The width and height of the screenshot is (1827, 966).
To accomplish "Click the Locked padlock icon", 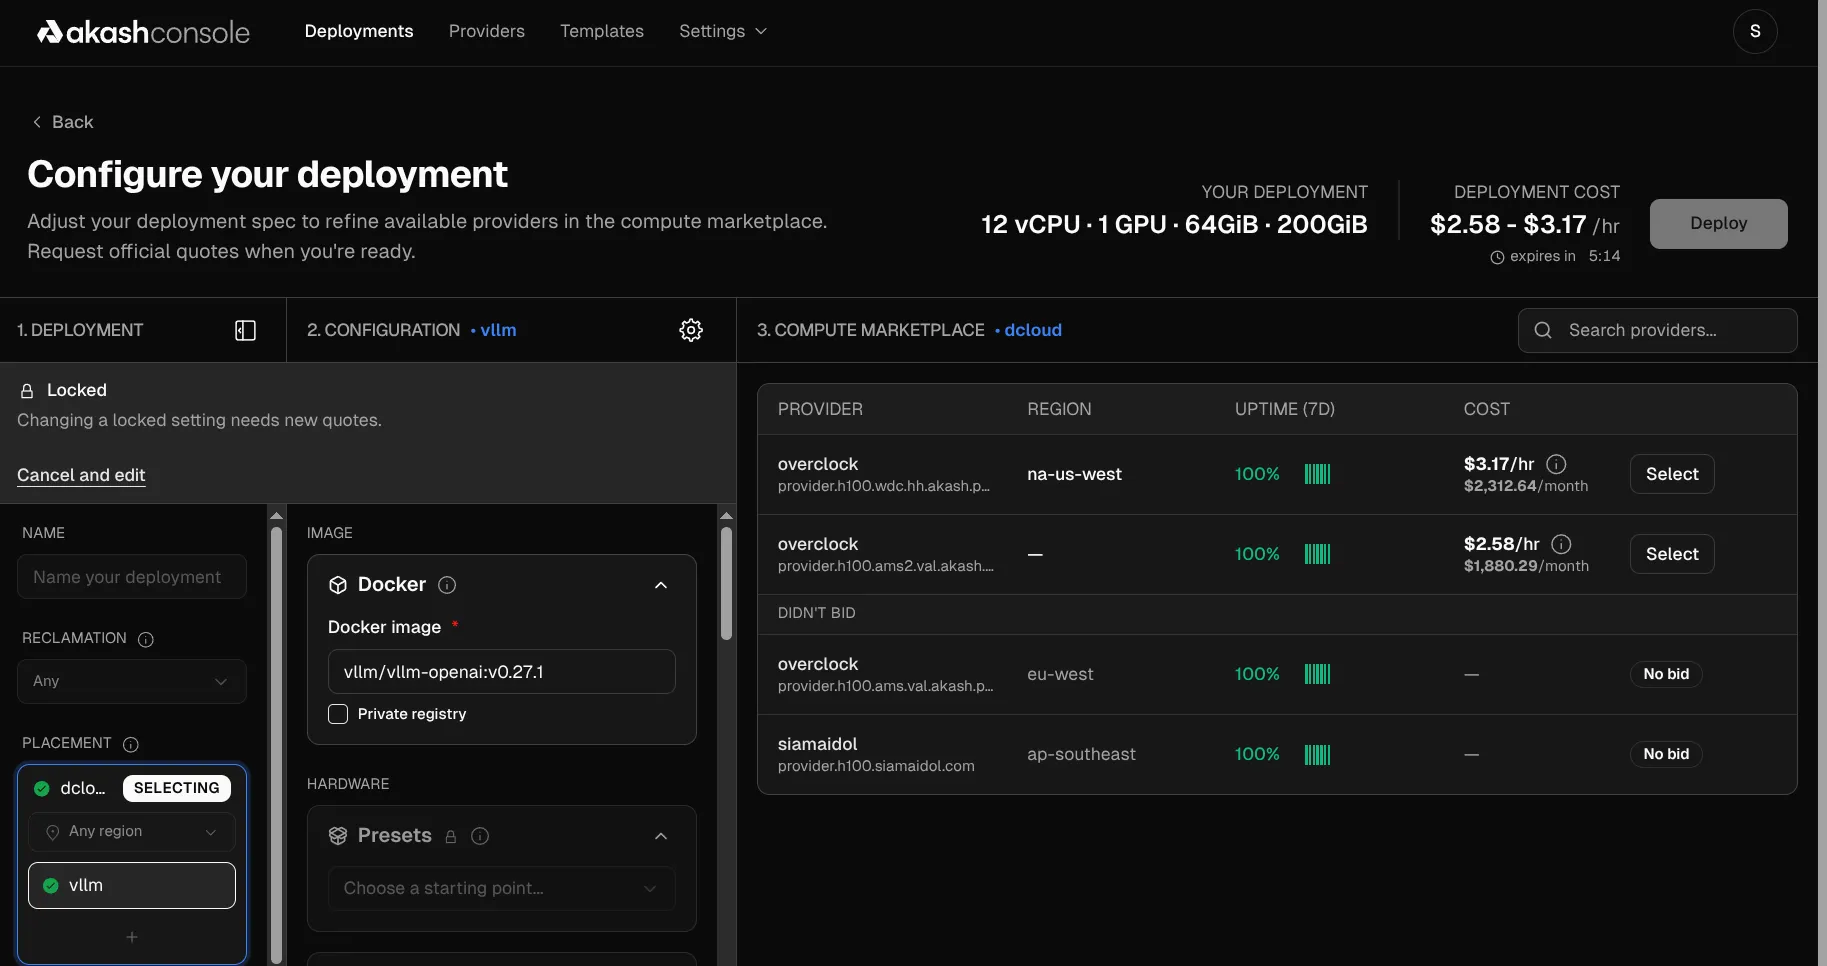I will pyautogui.click(x=27, y=391).
